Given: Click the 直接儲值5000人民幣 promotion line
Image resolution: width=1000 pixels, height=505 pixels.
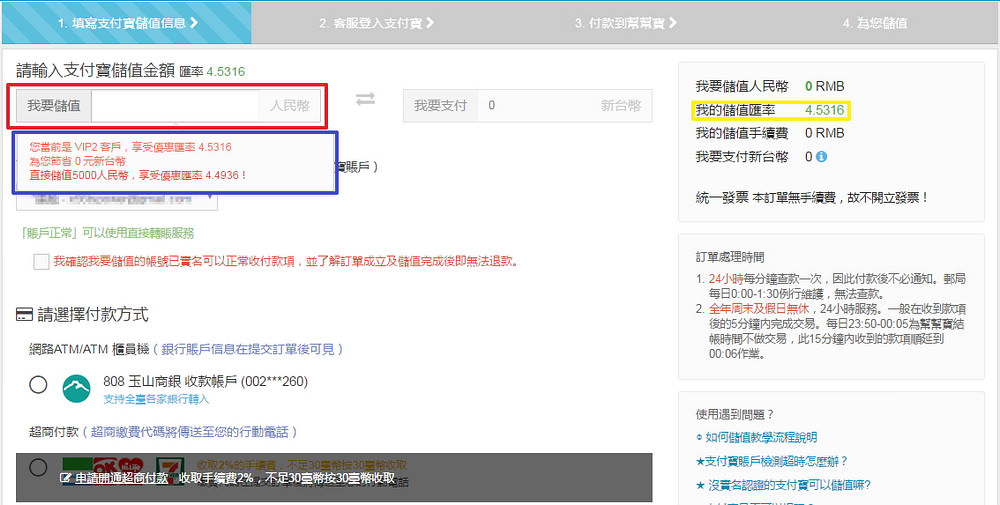Looking at the screenshot, I should pos(138,175).
